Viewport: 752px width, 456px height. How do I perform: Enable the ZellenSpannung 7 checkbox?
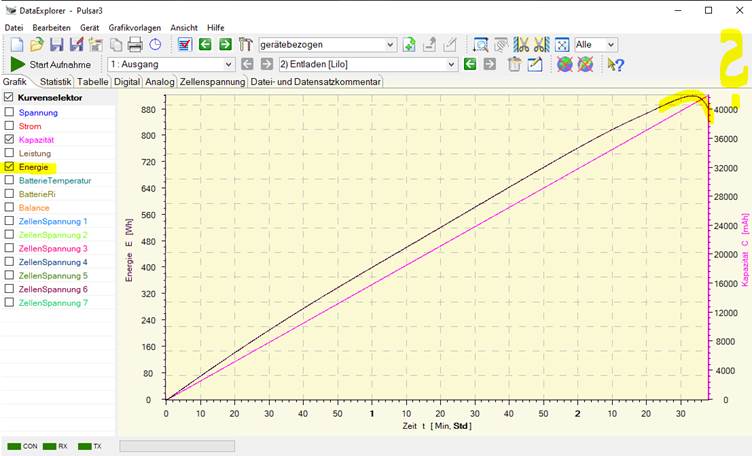(x=9, y=302)
